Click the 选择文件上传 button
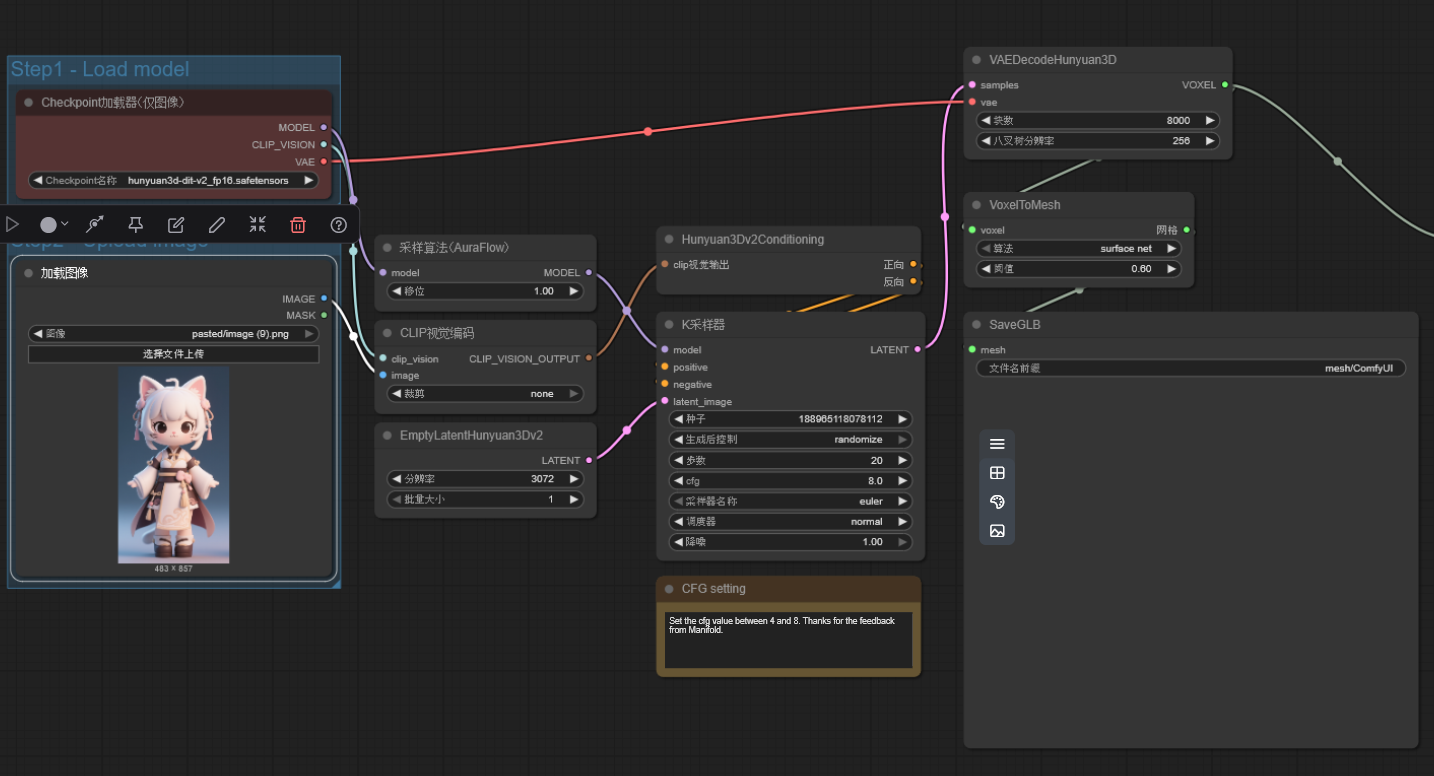Screen dimensions: 1434x776 [x=174, y=354]
